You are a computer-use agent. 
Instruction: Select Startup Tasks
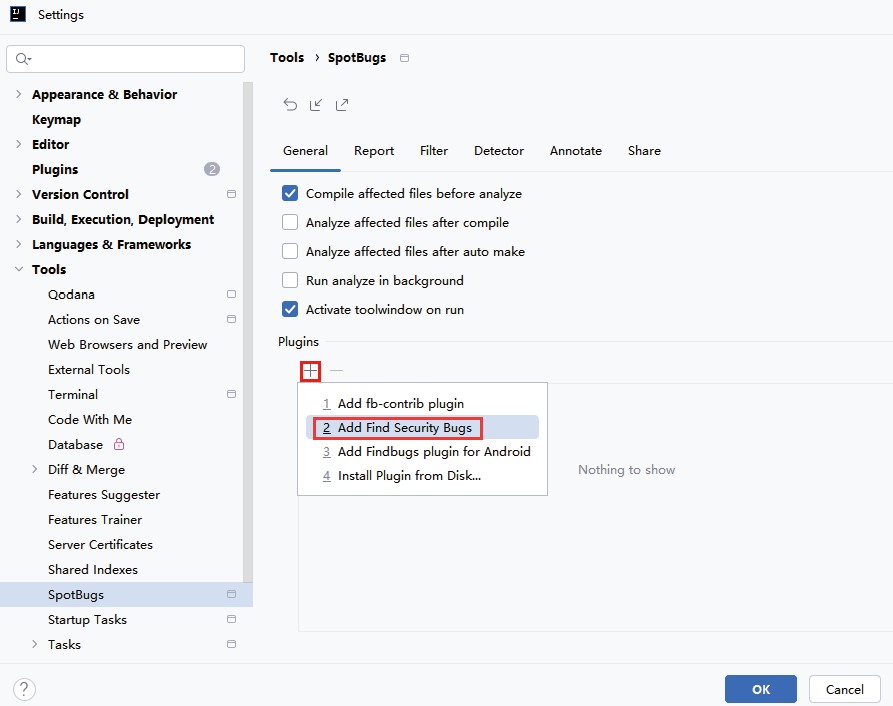87,619
